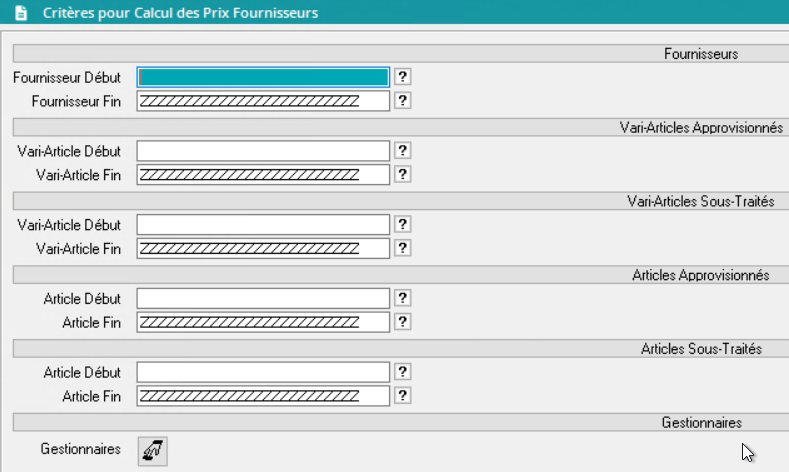789x472 pixels.
Task: Open lookup help for Fournisseur Fin
Action: point(403,100)
